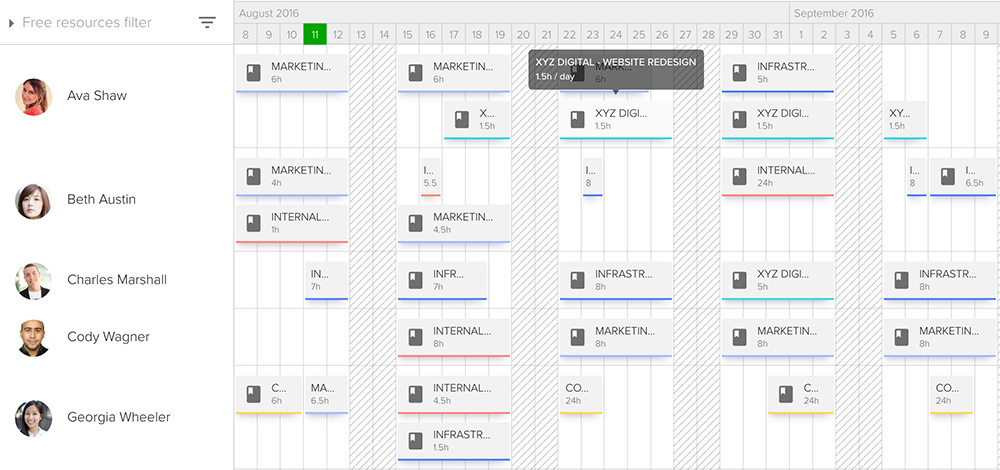Expand the Free resources filter arrow
The height and width of the screenshot is (470, 1000).
click(x=12, y=22)
